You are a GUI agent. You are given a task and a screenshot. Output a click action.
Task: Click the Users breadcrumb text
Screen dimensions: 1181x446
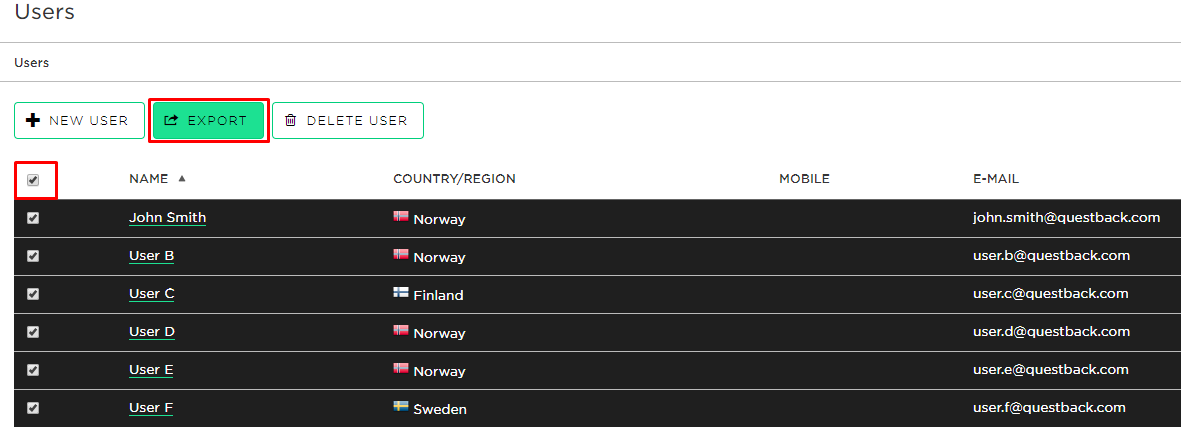point(32,63)
